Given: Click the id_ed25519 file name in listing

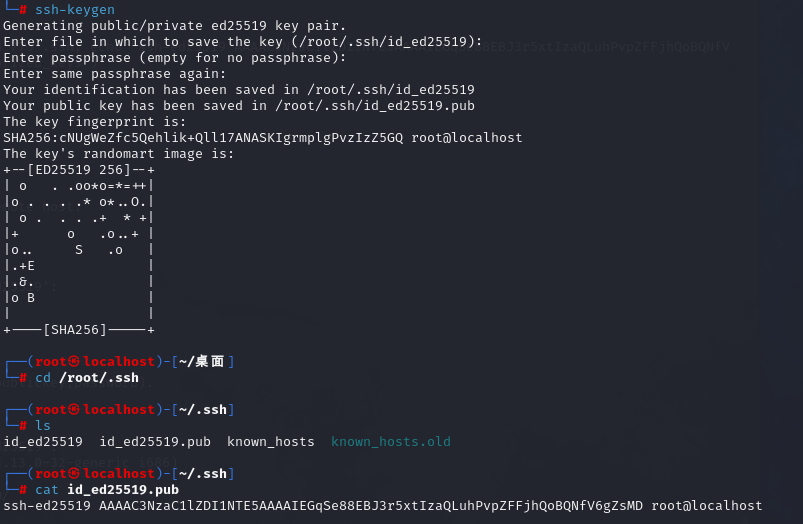Looking at the screenshot, I should pos(43,442).
